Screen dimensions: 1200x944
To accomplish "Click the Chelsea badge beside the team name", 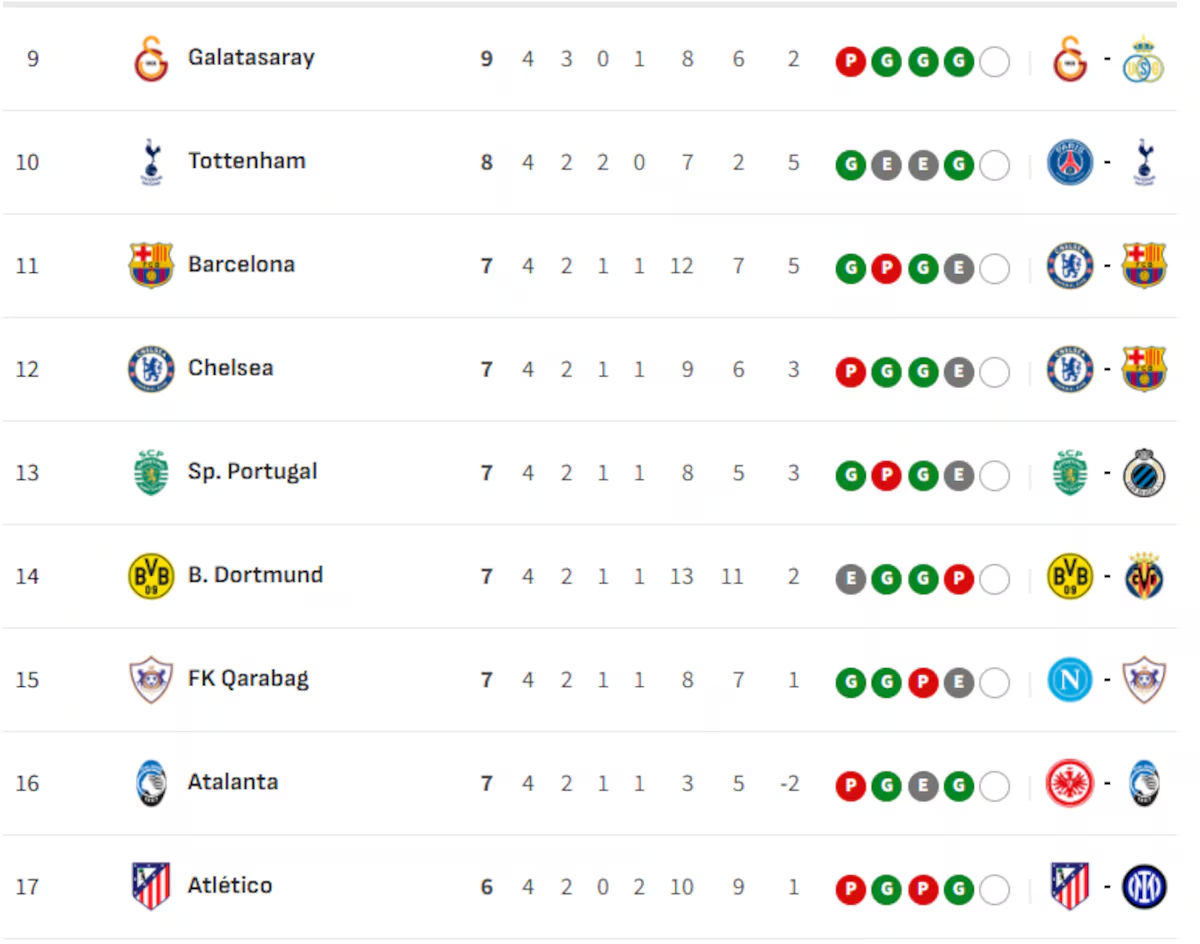I will (151, 369).
